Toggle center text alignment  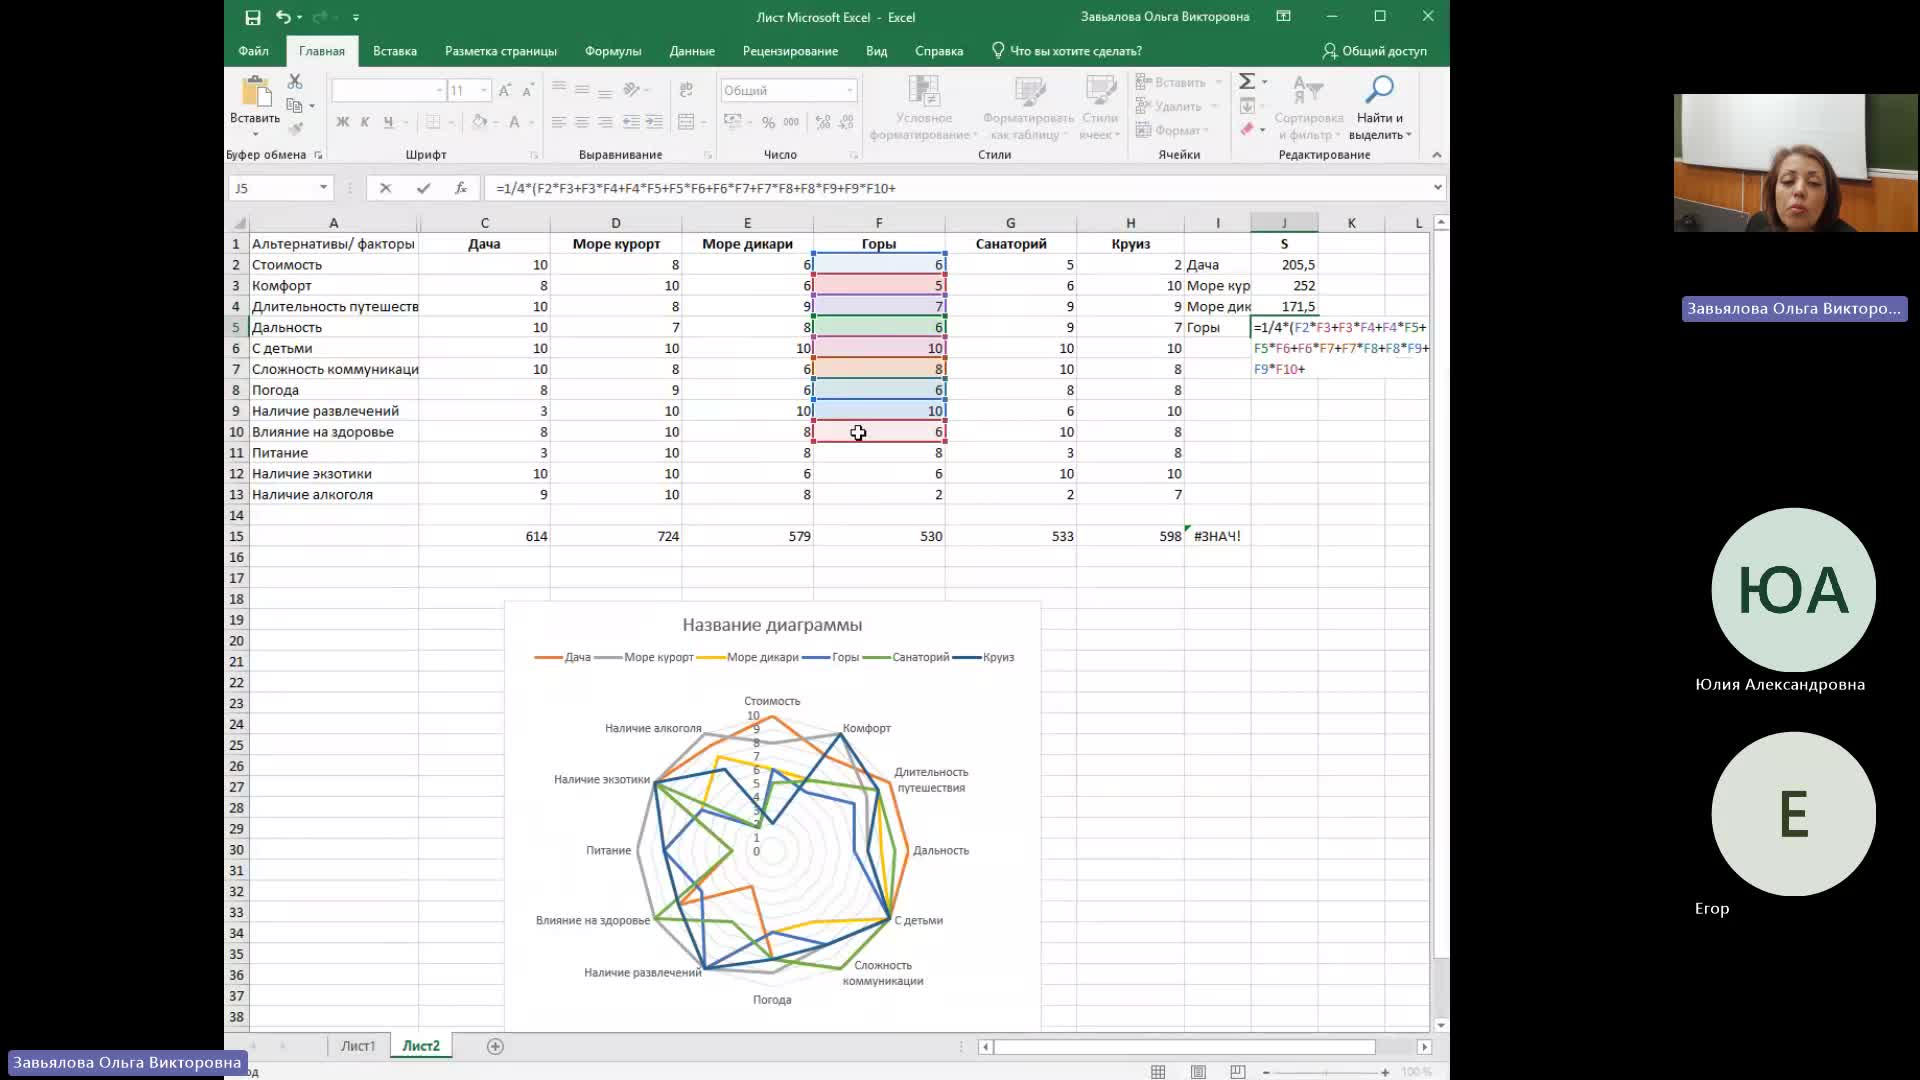click(582, 122)
